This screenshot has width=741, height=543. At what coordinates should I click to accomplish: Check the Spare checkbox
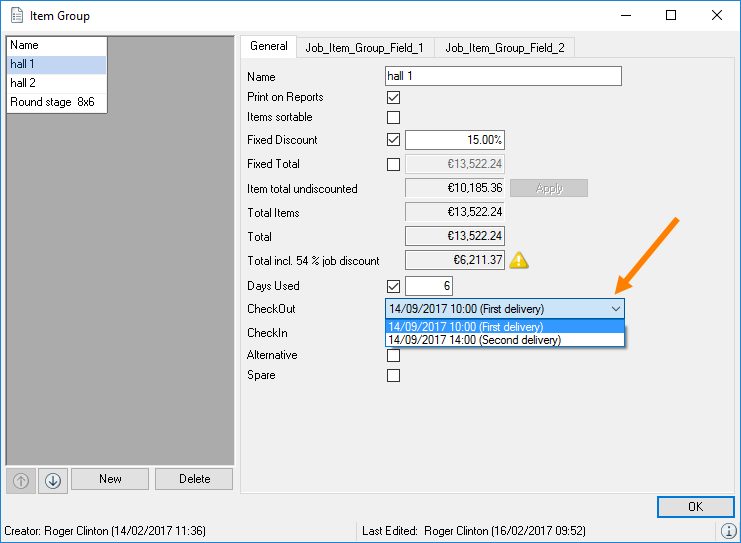point(393,376)
